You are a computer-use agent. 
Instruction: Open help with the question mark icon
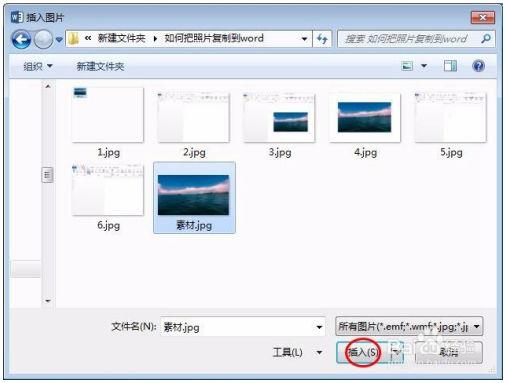478,66
